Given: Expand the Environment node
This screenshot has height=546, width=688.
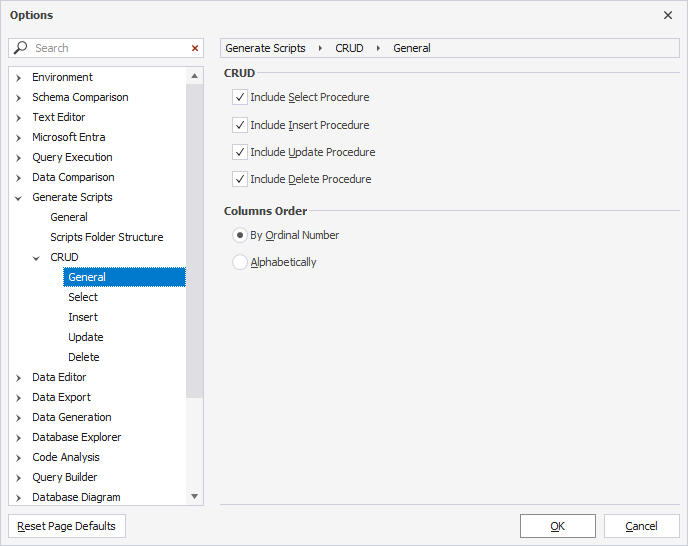Looking at the screenshot, I should pyautogui.click(x=18, y=78).
